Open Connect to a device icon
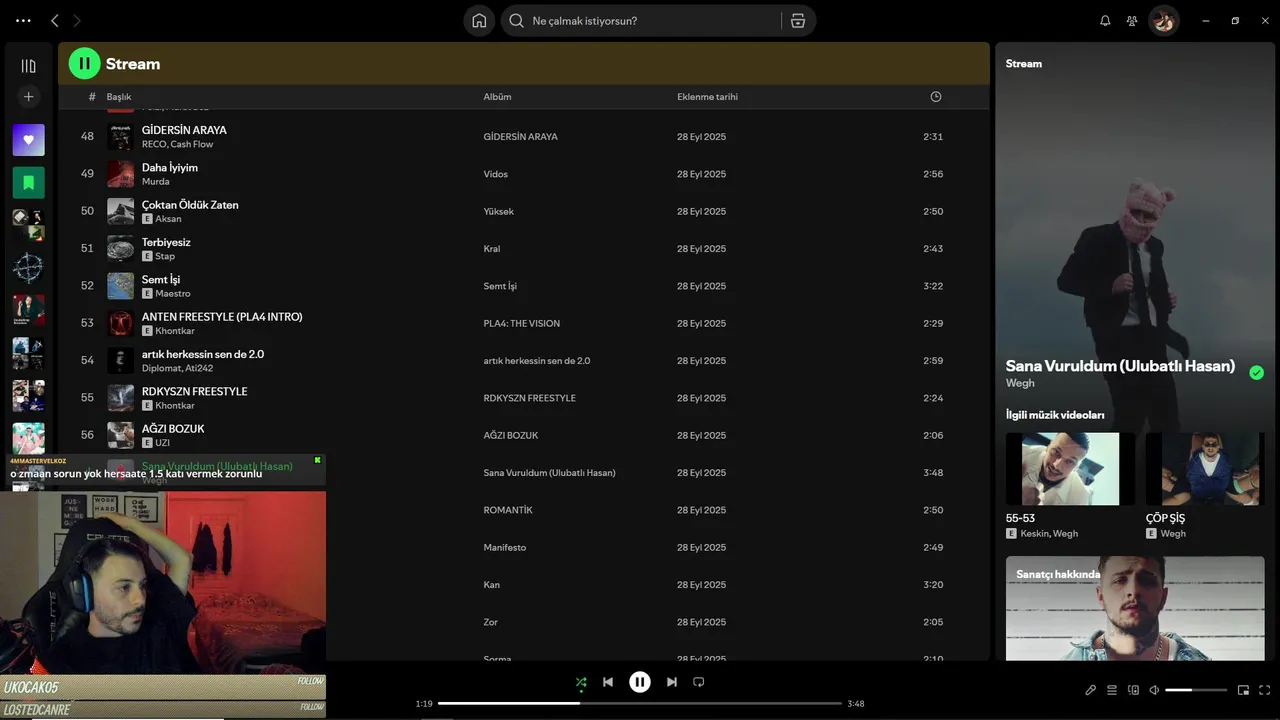 tap(1133, 690)
